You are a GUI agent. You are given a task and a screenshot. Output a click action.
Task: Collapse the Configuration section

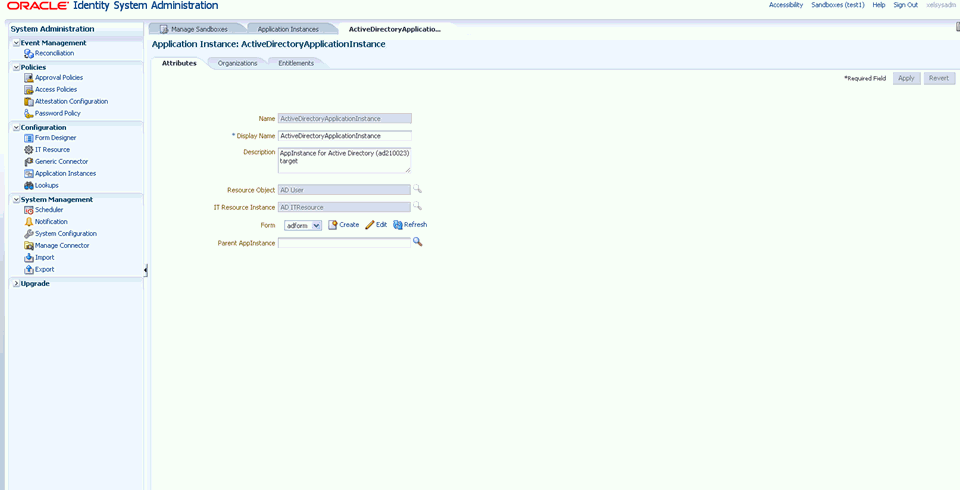click(x=17, y=127)
